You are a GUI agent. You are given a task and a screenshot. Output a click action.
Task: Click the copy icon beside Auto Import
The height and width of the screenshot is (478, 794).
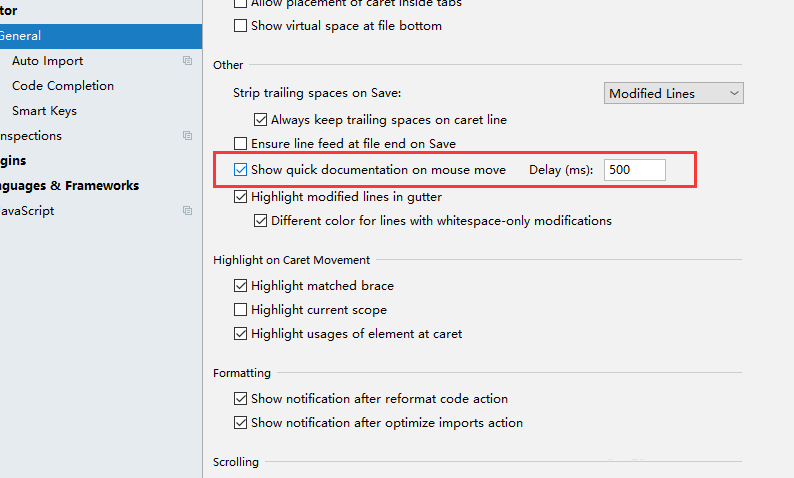(187, 61)
